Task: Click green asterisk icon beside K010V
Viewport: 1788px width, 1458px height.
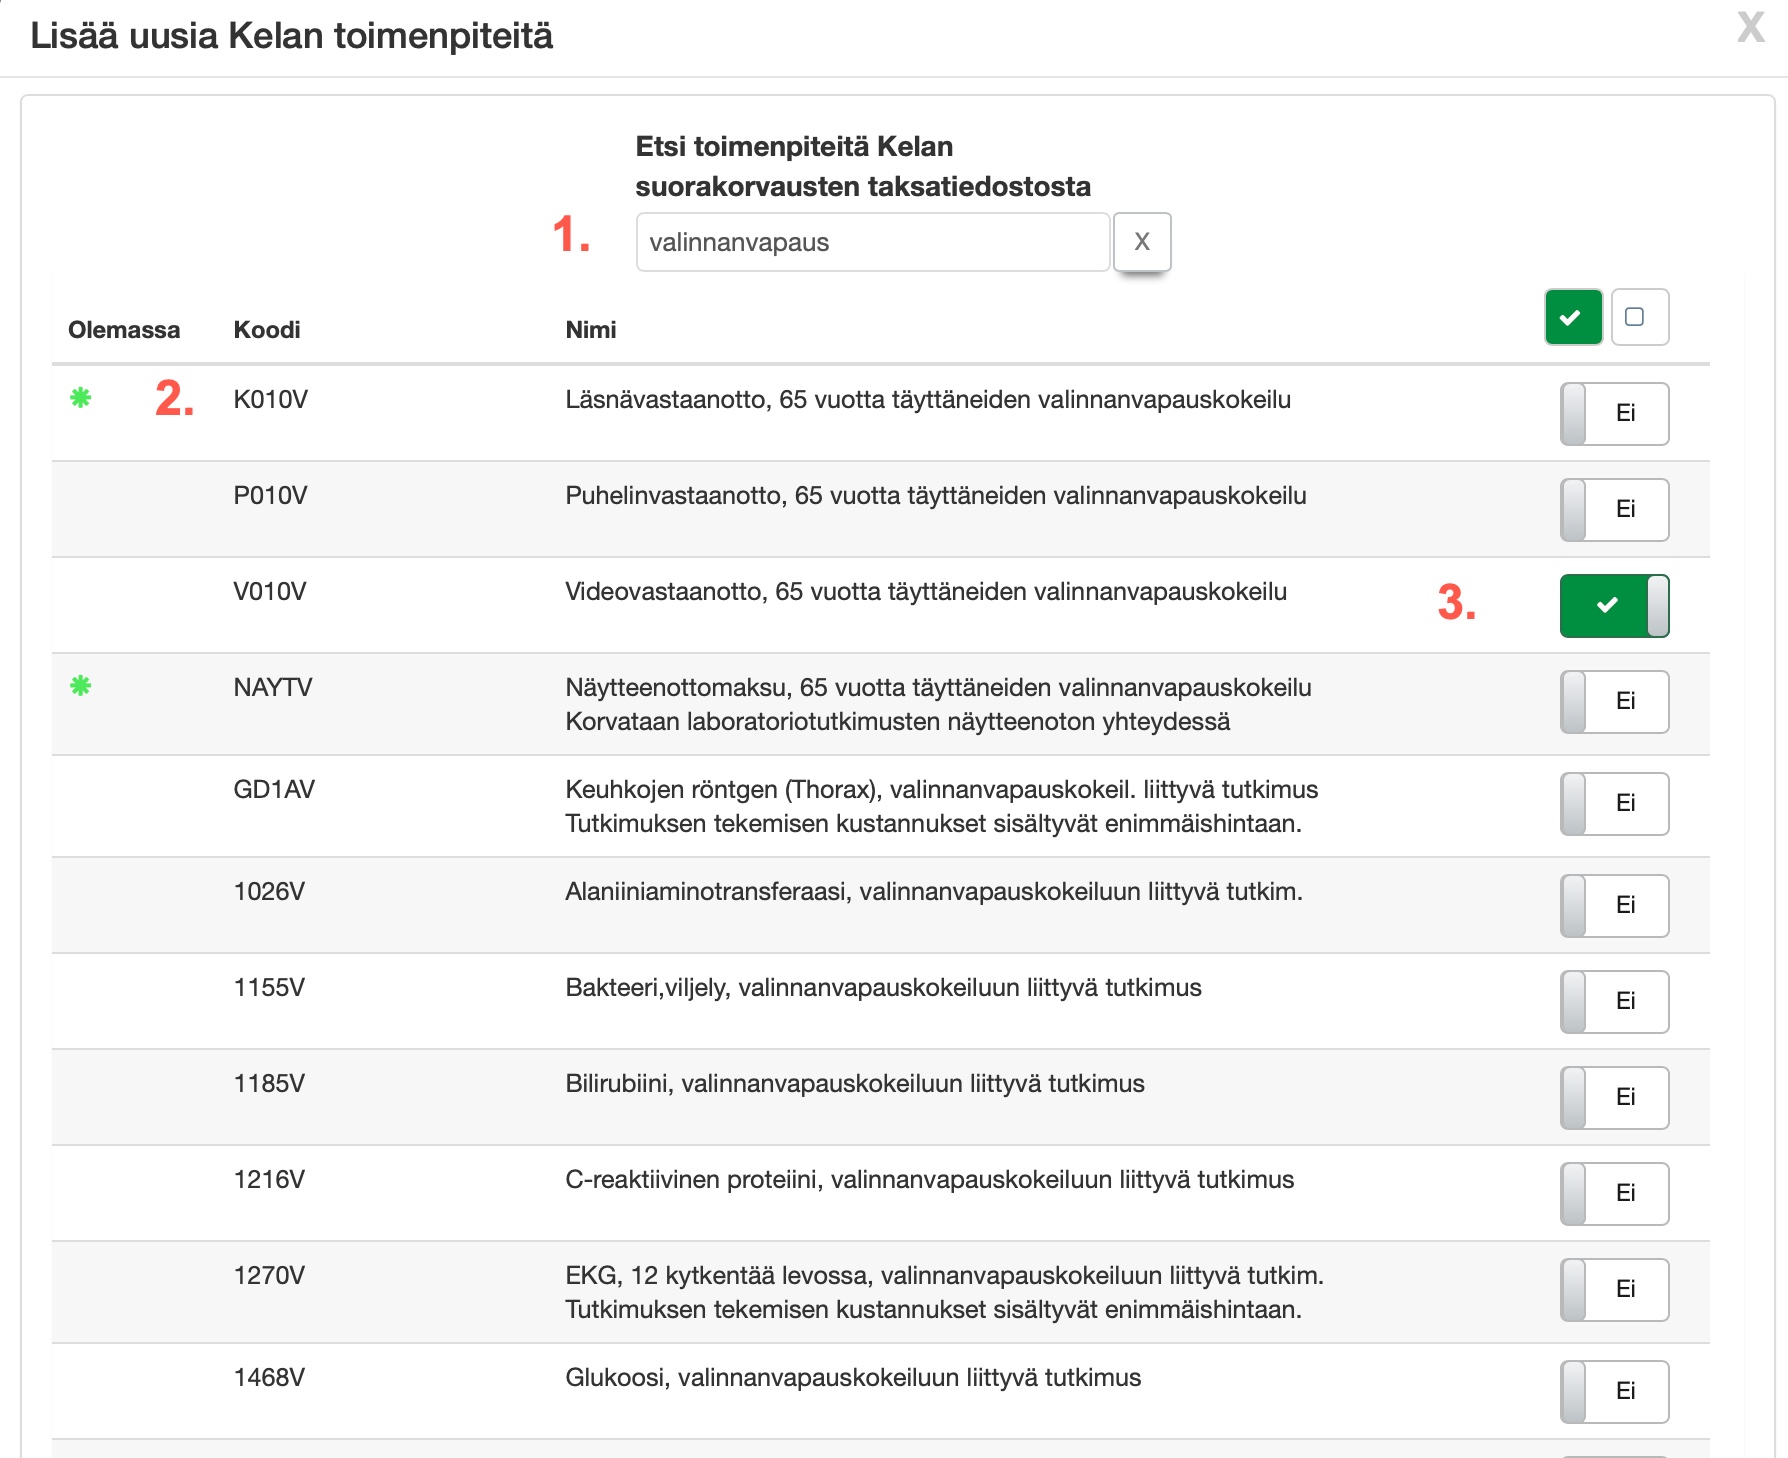Action: [81, 398]
